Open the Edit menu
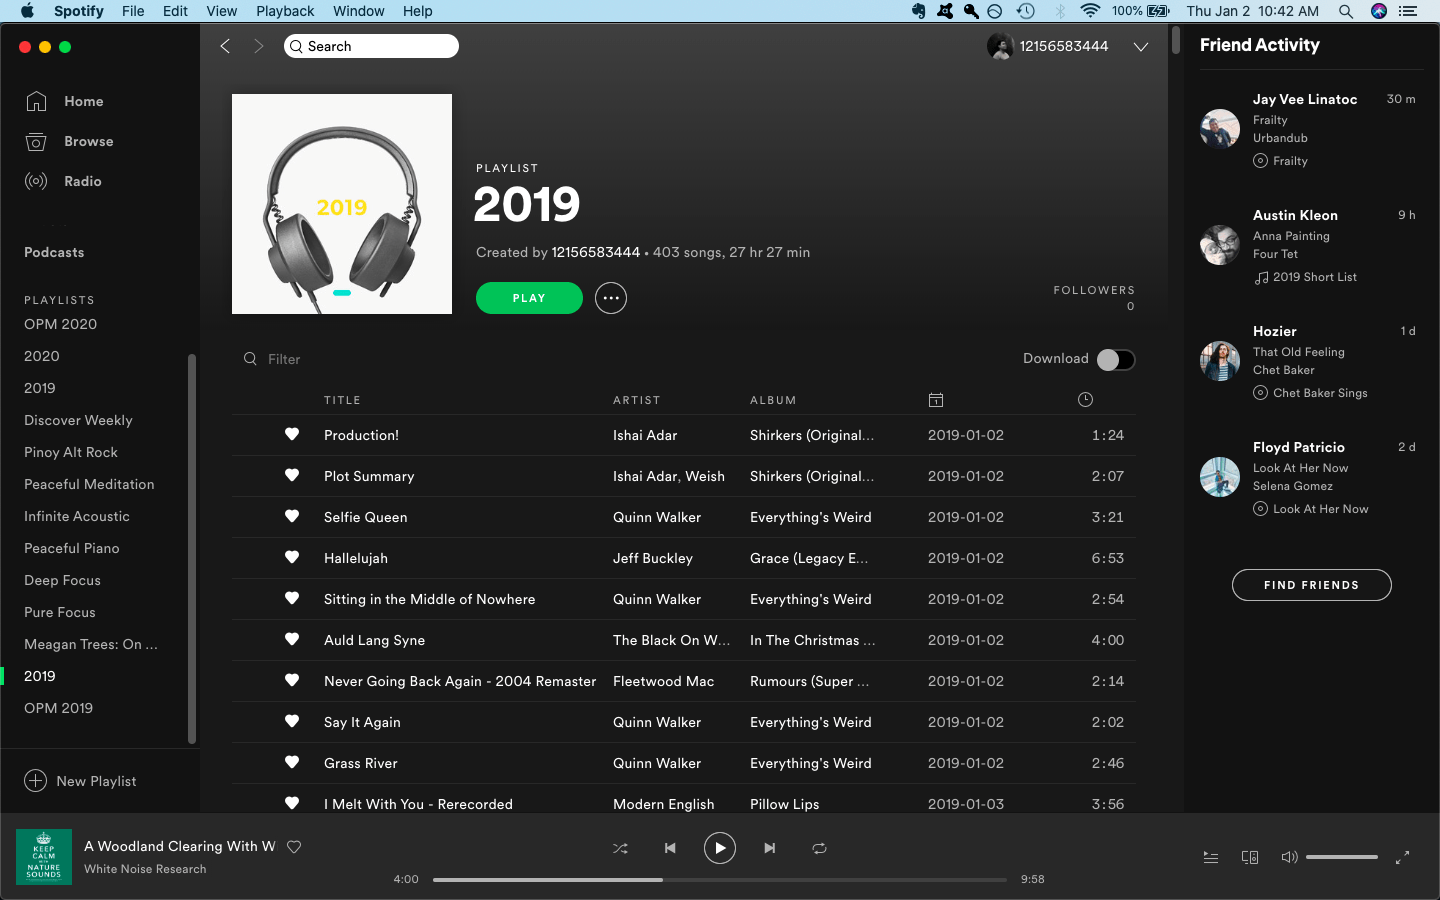This screenshot has width=1440, height=900. click(175, 11)
